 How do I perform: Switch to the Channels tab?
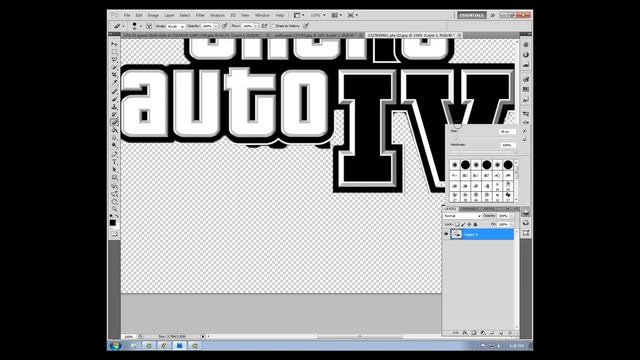point(470,209)
